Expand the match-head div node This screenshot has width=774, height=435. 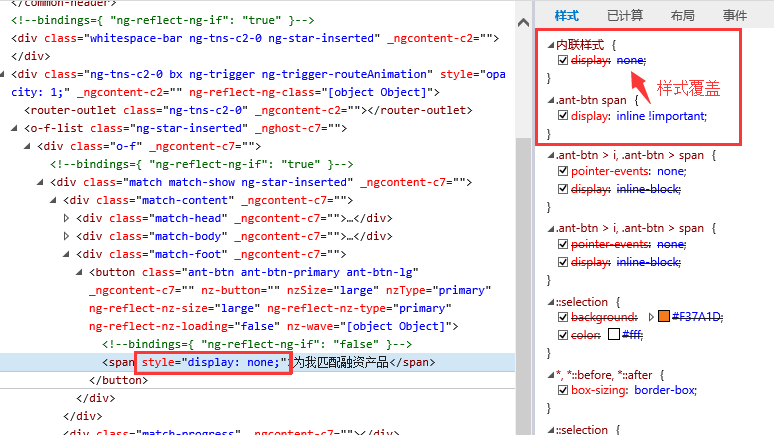[66, 218]
